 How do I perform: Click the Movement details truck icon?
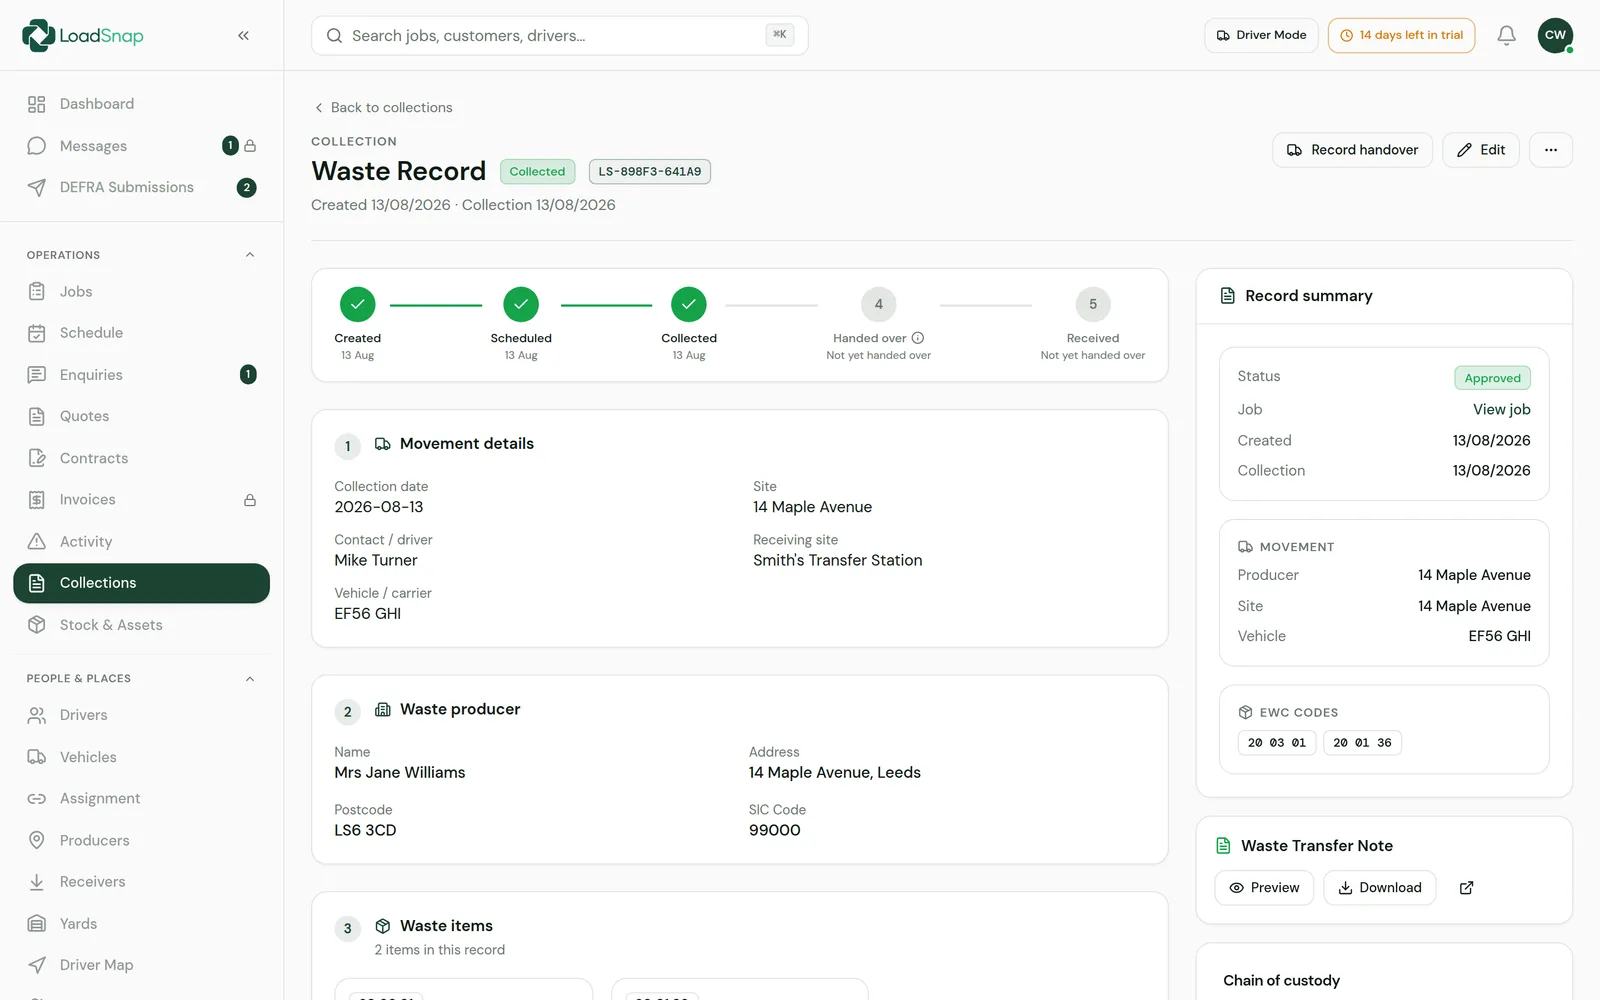(383, 444)
